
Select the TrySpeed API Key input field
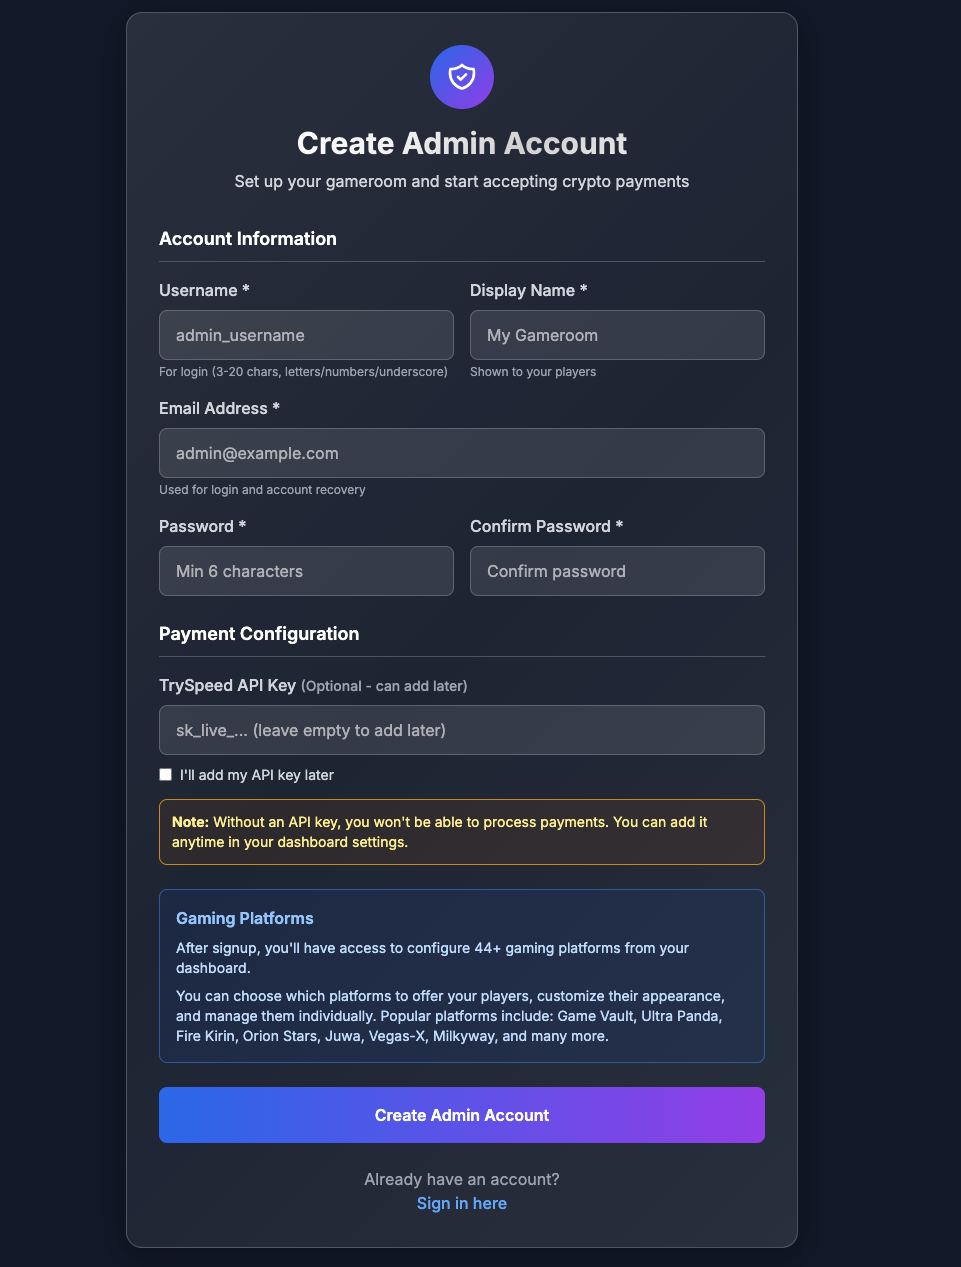461,730
